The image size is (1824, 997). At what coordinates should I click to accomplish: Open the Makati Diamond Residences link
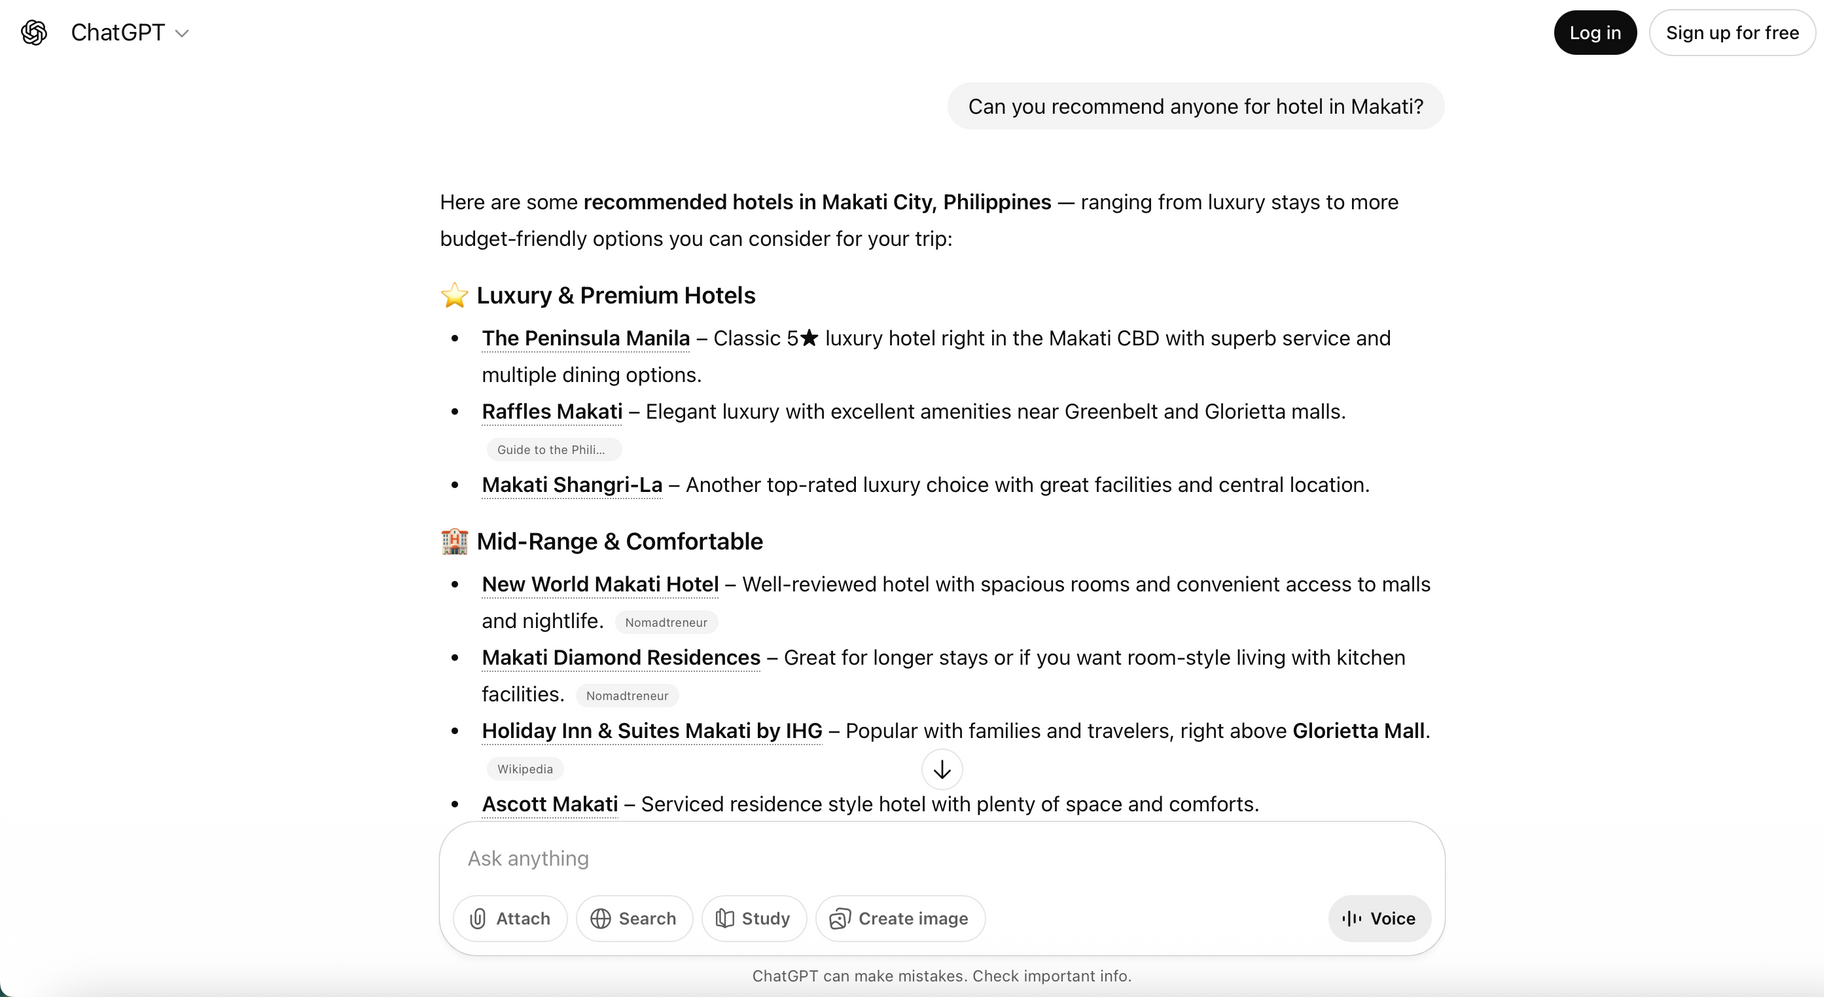[x=620, y=658]
